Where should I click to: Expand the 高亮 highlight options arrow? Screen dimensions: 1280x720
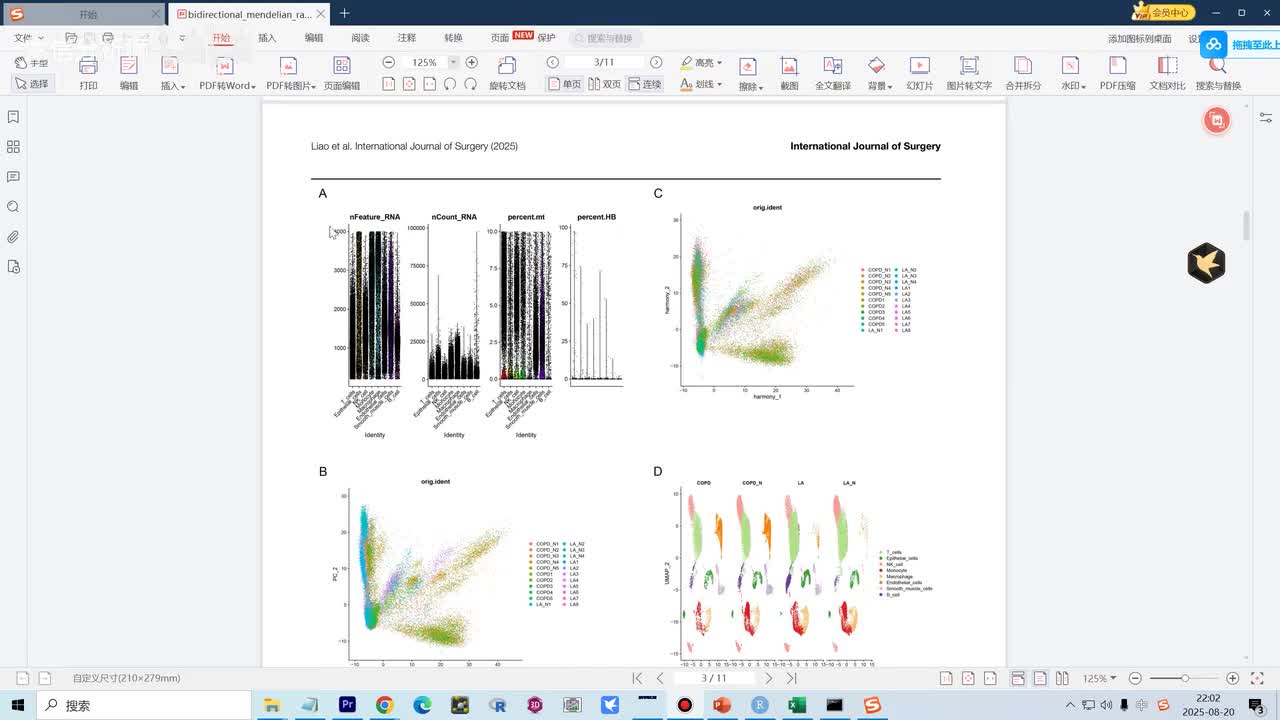pos(719,63)
